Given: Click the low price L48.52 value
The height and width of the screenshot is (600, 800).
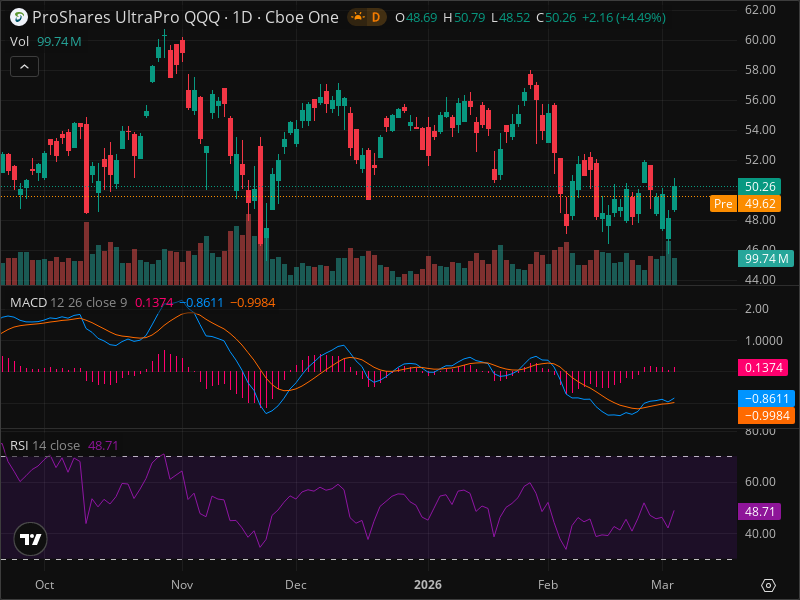Looking at the screenshot, I should (510, 18).
